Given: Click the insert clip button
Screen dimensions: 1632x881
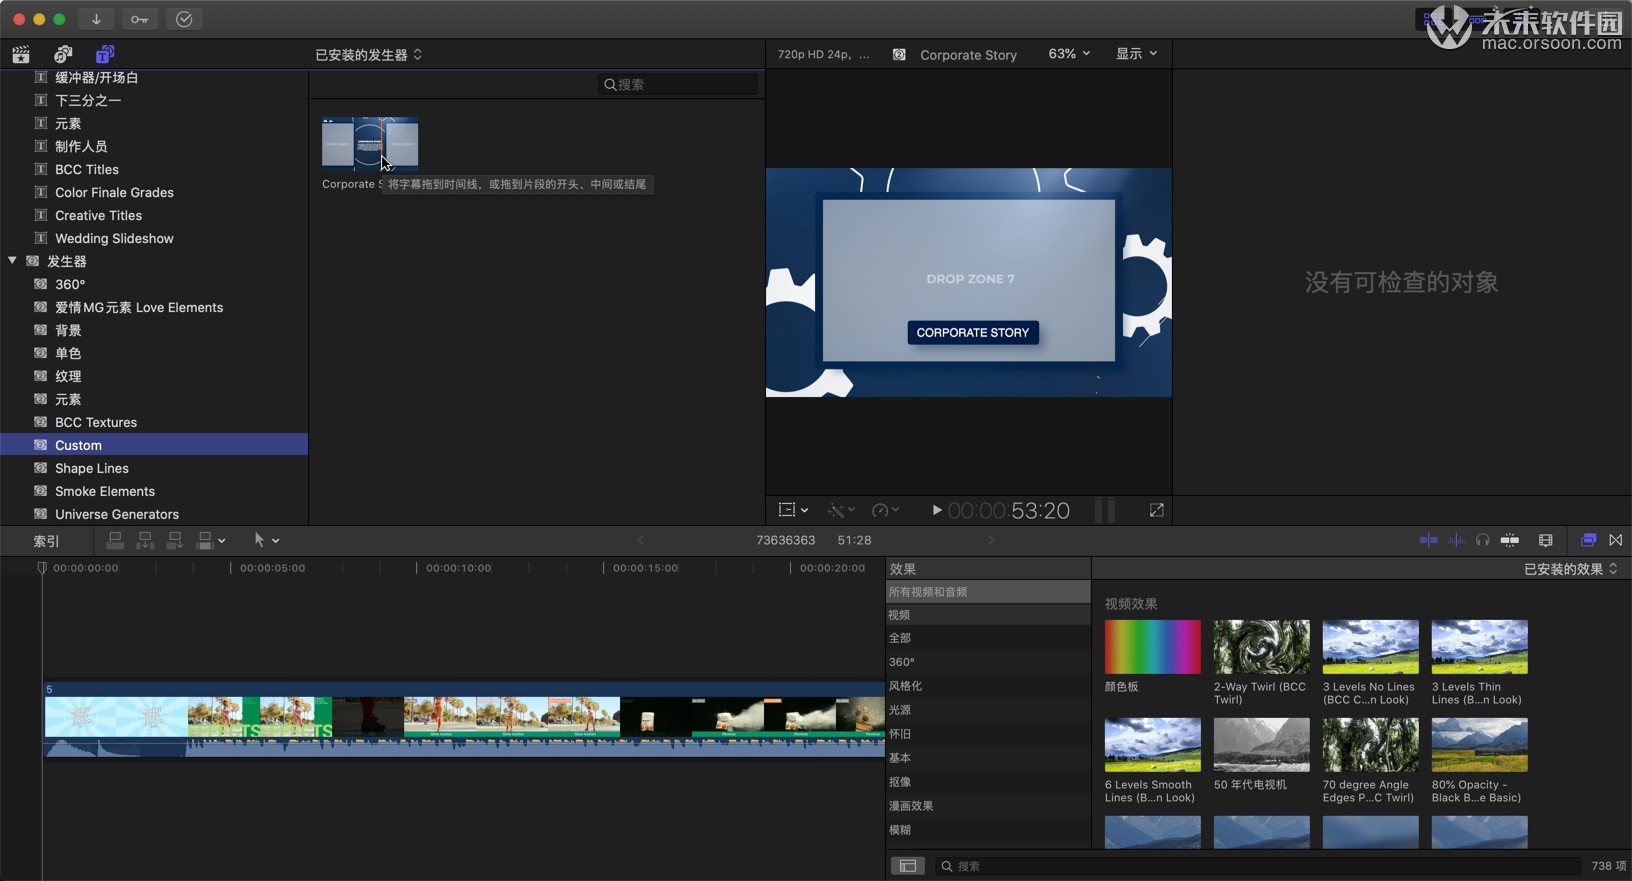Looking at the screenshot, I should point(145,541).
